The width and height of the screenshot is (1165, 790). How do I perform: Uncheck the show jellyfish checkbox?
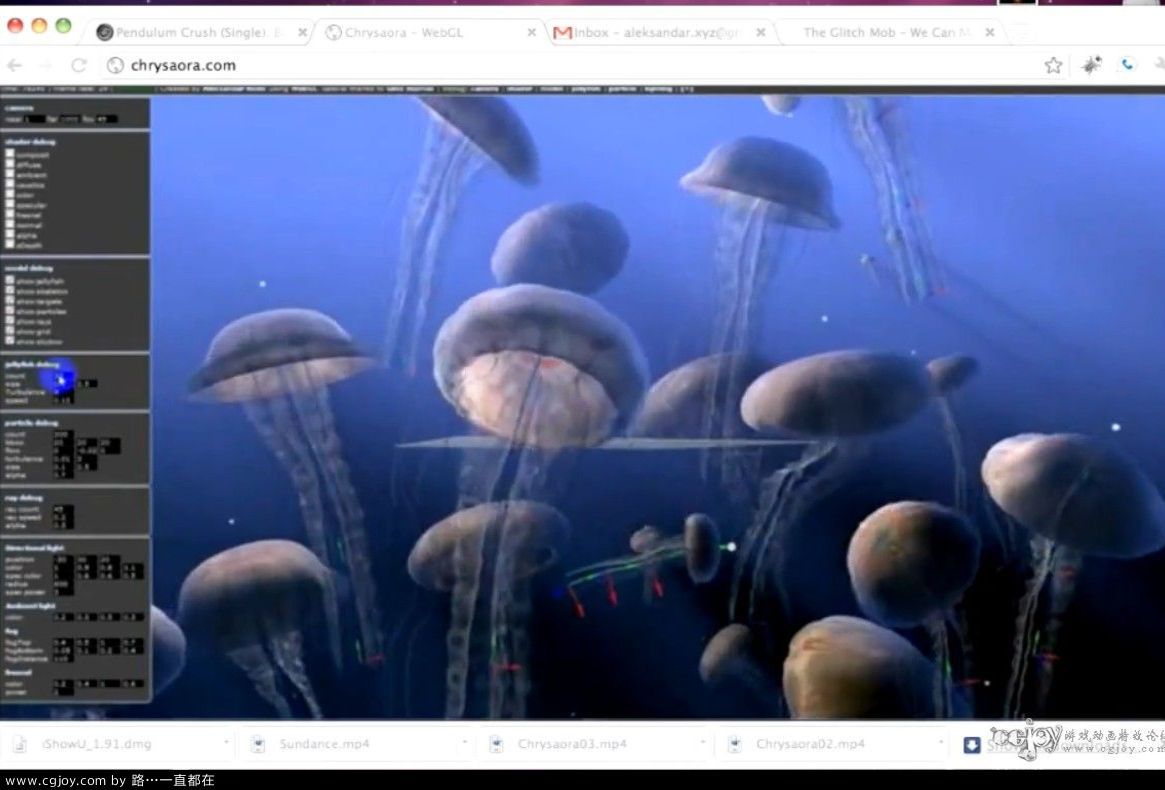pyautogui.click(x=11, y=281)
